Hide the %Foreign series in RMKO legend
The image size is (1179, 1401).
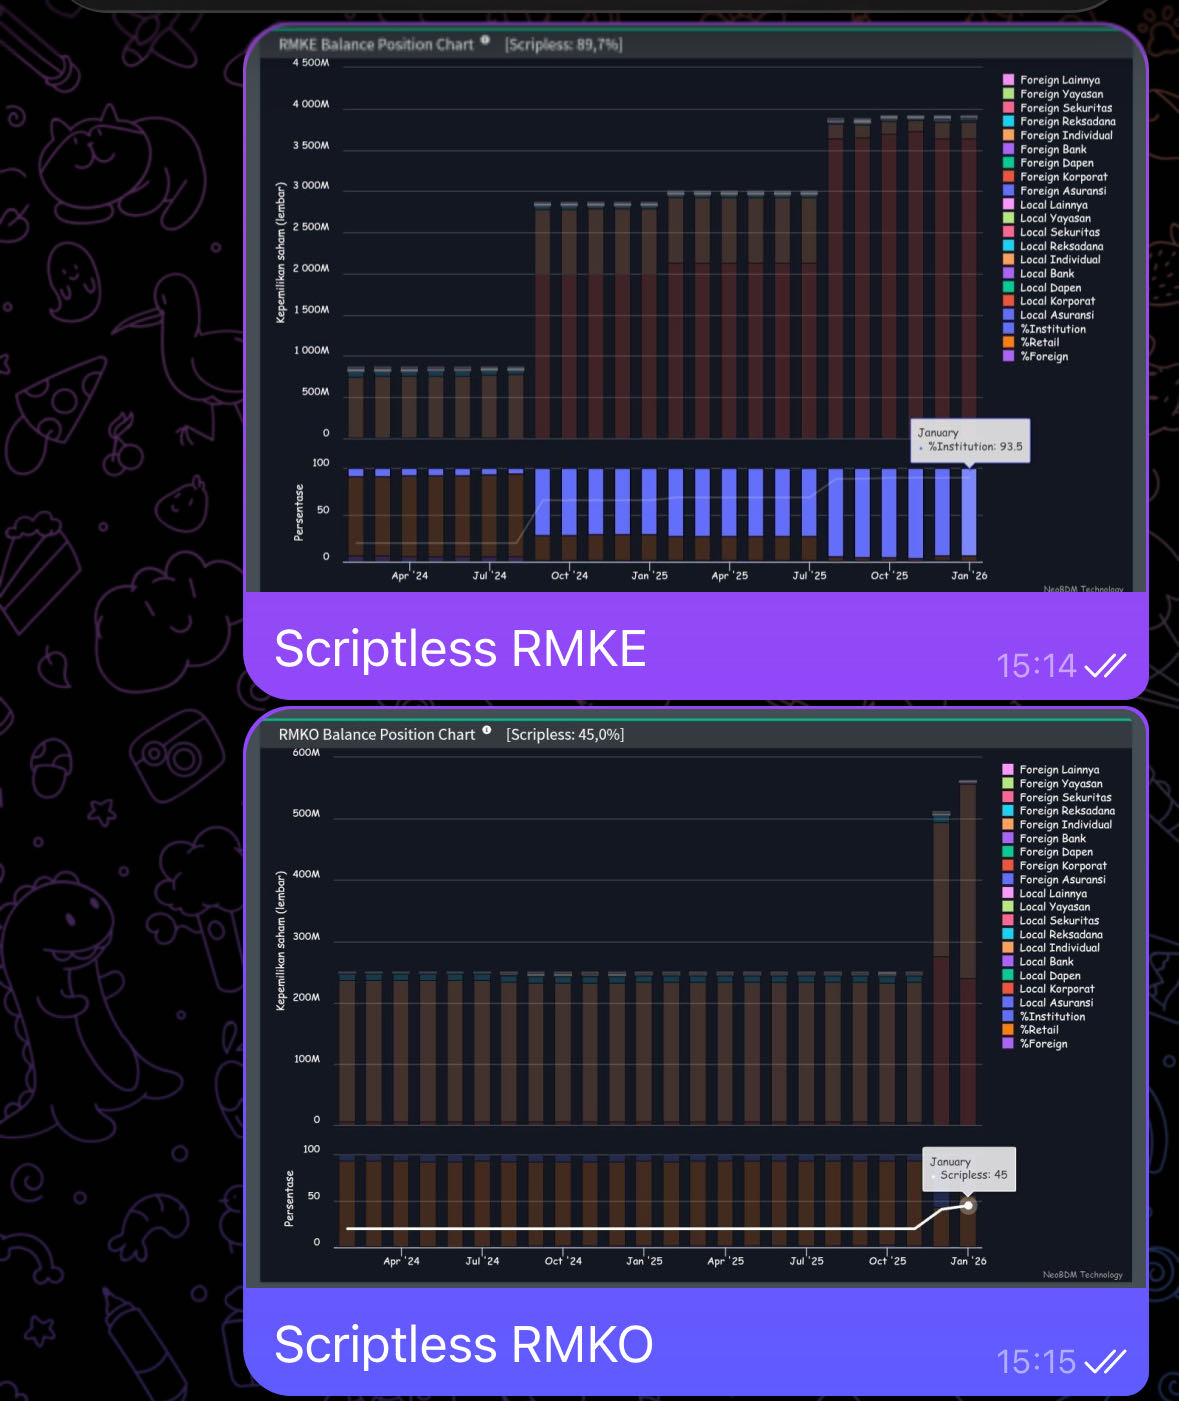point(1035,1044)
